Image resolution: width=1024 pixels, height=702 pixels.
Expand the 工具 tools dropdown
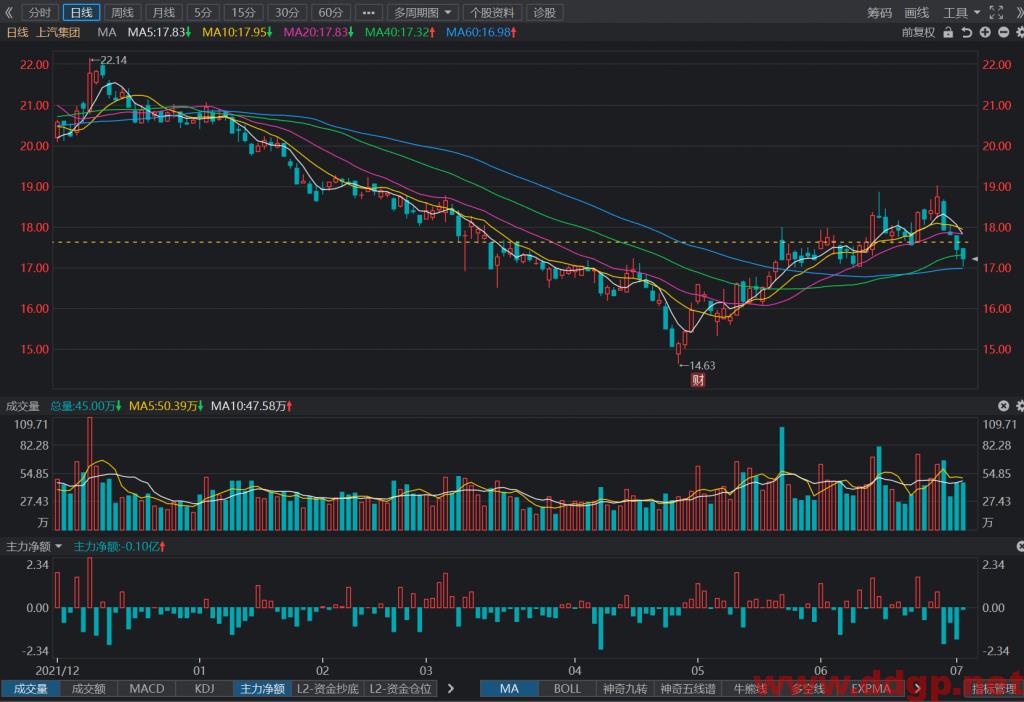click(962, 13)
